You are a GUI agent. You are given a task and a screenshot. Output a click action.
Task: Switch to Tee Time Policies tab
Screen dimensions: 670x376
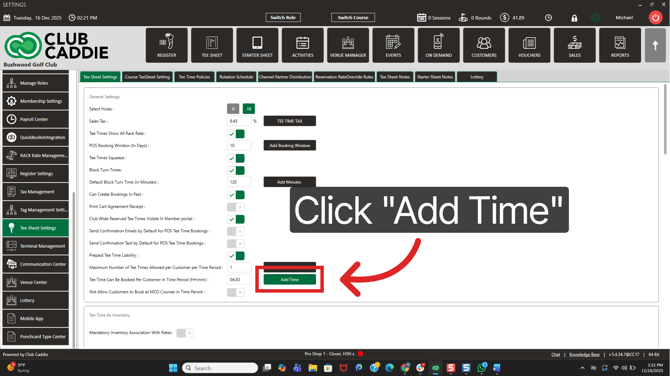coord(194,77)
